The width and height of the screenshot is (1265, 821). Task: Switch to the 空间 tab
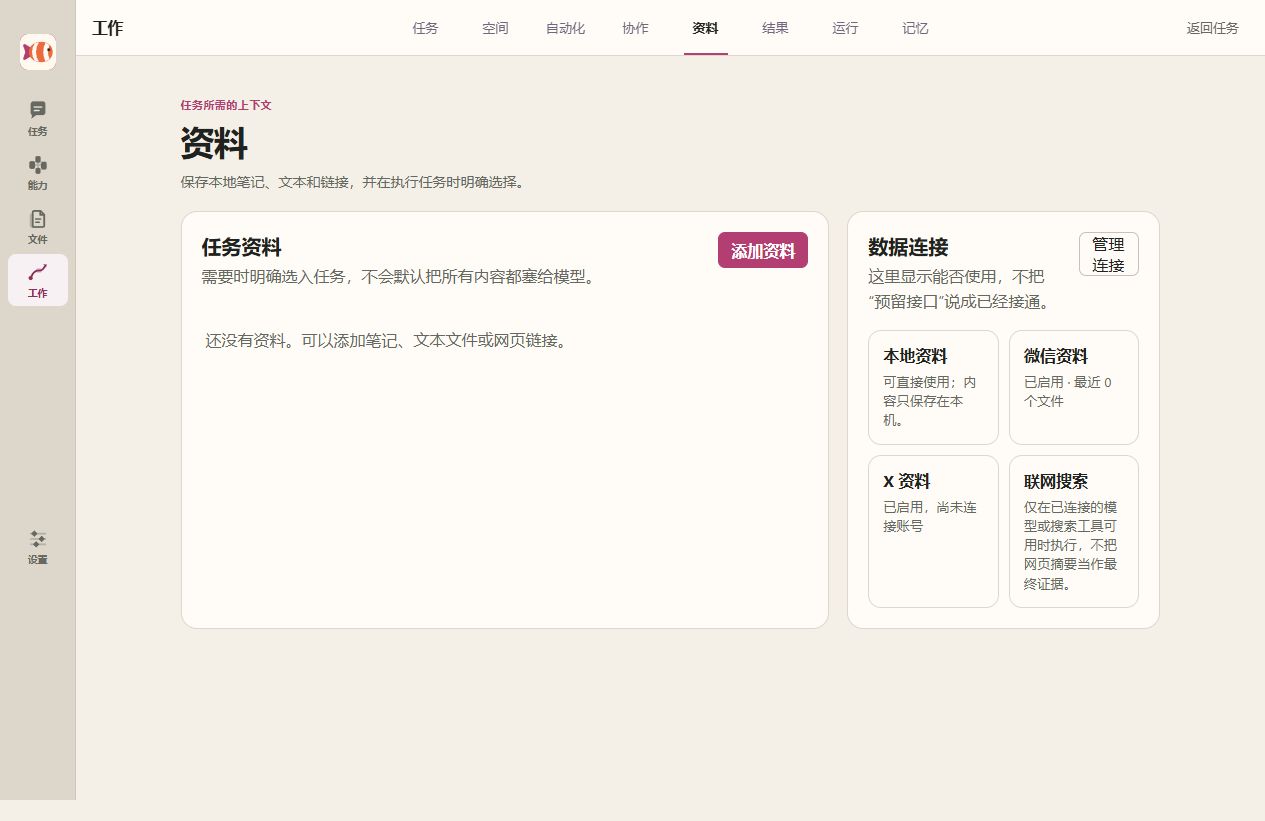pos(495,28)
